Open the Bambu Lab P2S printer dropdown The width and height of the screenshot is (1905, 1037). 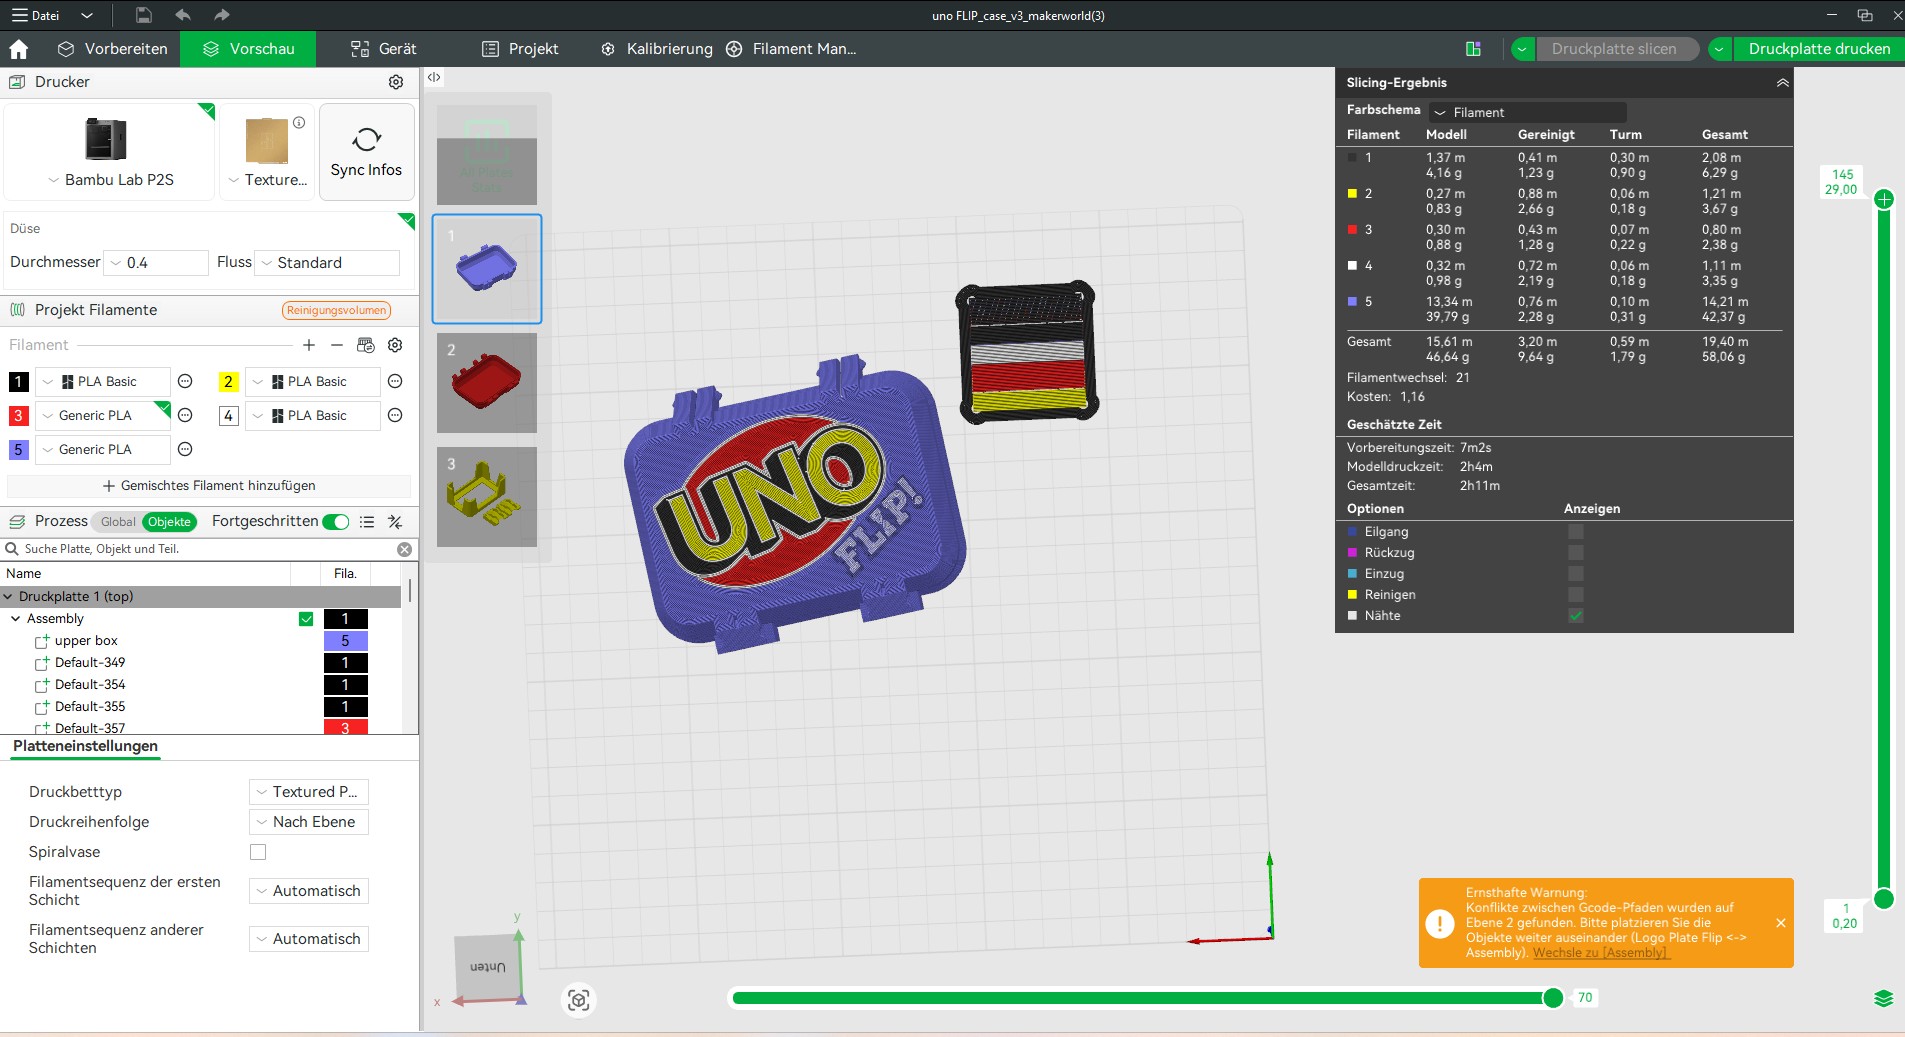110,180
